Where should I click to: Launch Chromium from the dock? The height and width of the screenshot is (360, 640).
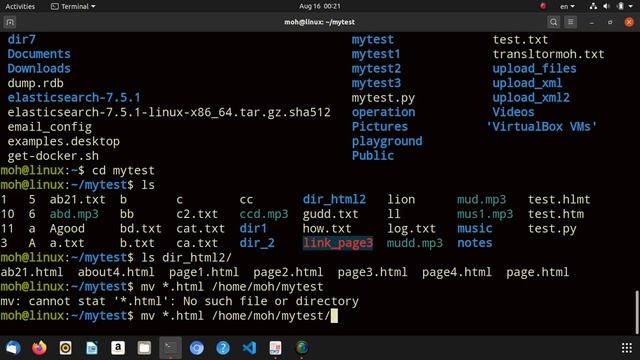click(x=196, y=348)
